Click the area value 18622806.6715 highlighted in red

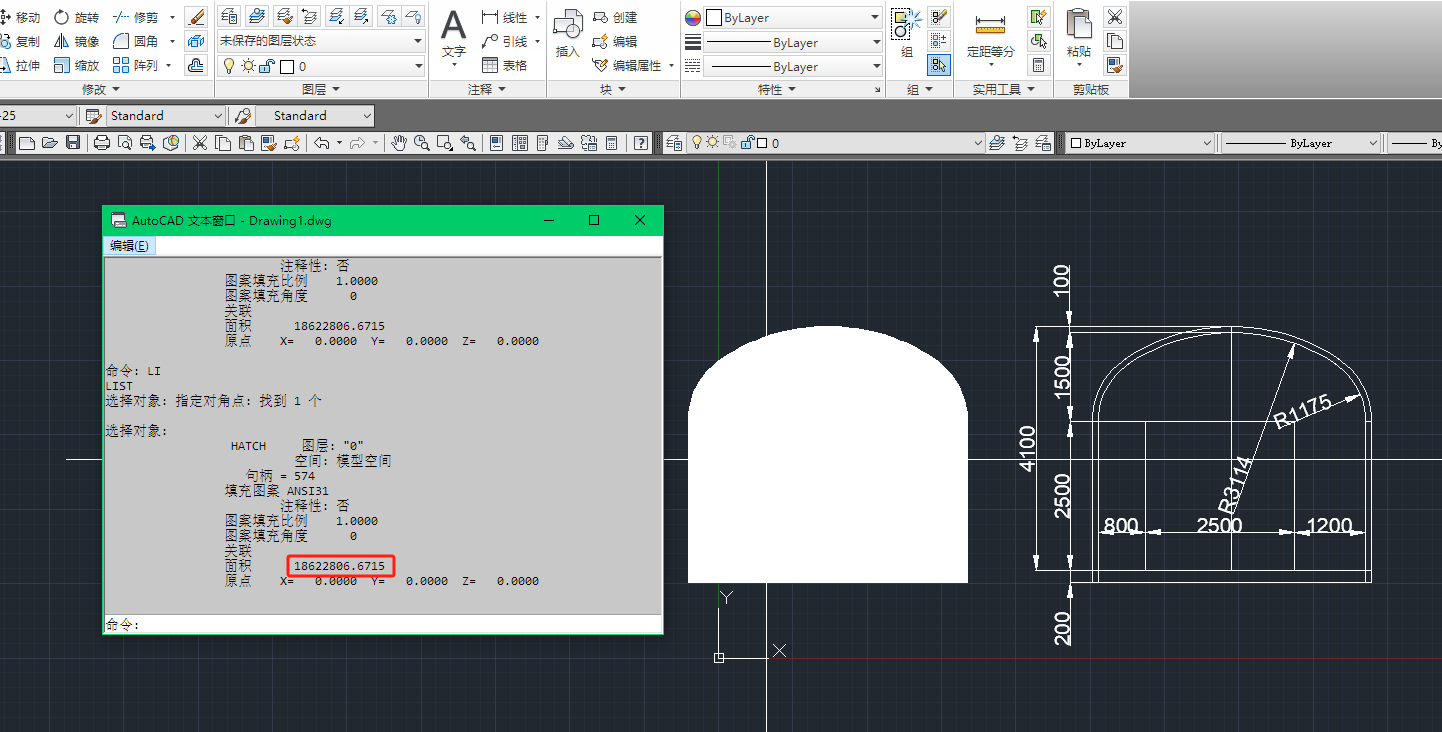[x=339, y=566]
